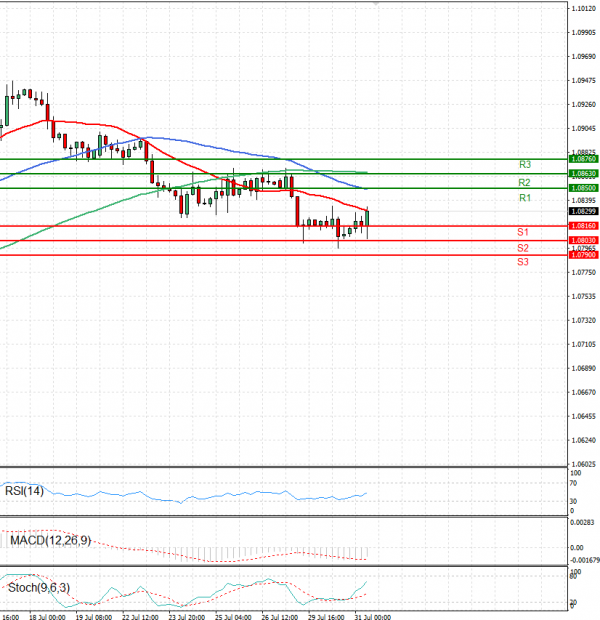Image resolution: width=600 pixels, height=620 pixels.
Task: Select the 1.08160 support price tag
Action: click(x=583, y=226)
